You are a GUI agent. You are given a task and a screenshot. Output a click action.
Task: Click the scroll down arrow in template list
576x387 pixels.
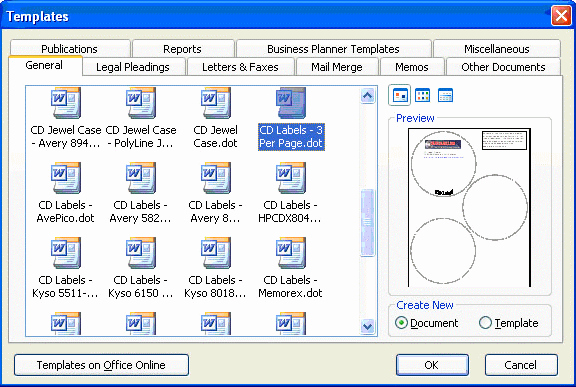(x=367, y=326)
